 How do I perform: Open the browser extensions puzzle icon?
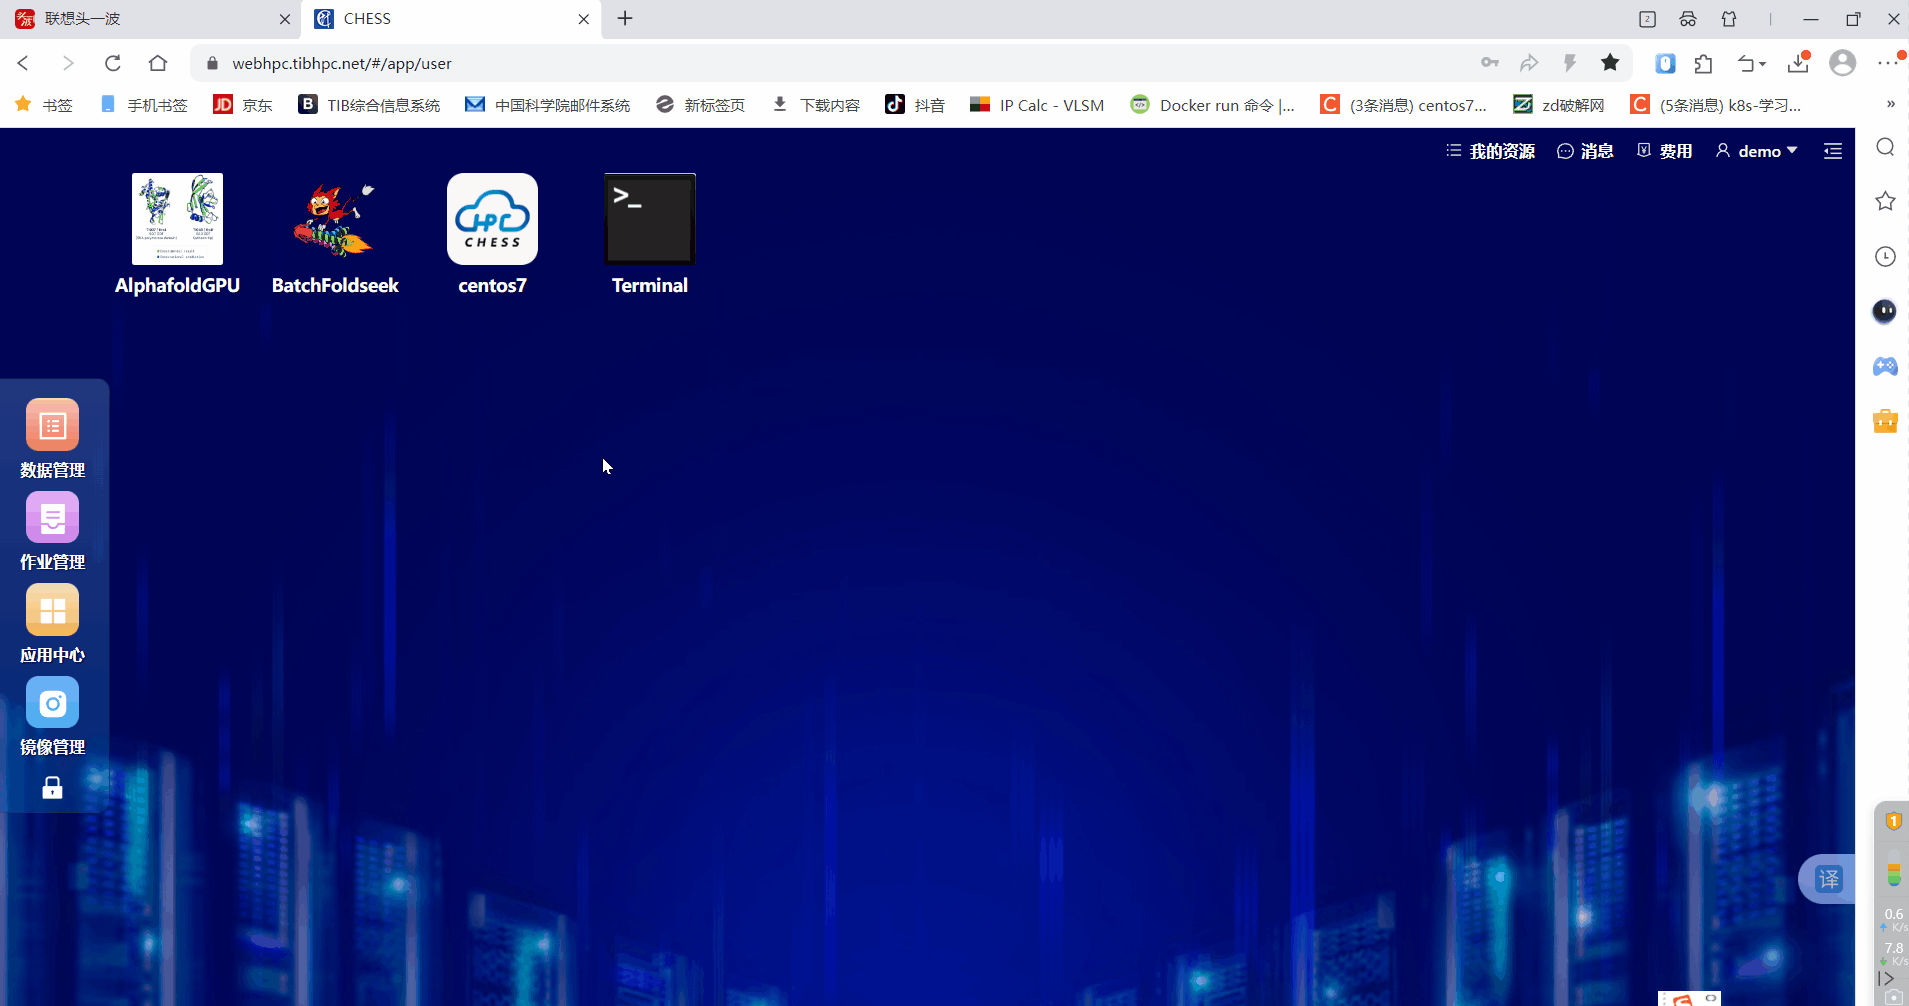tap(1704, 64)
